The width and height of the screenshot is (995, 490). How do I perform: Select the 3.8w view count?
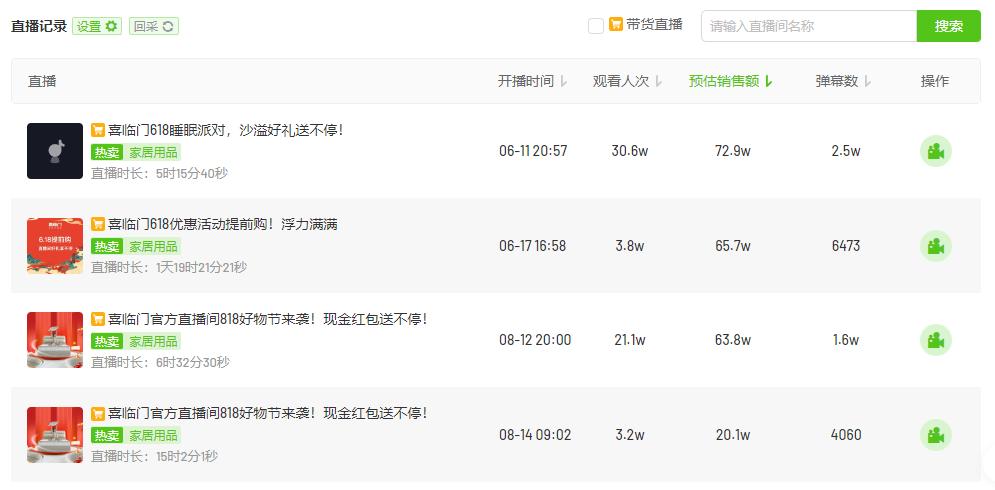point(630,246)
